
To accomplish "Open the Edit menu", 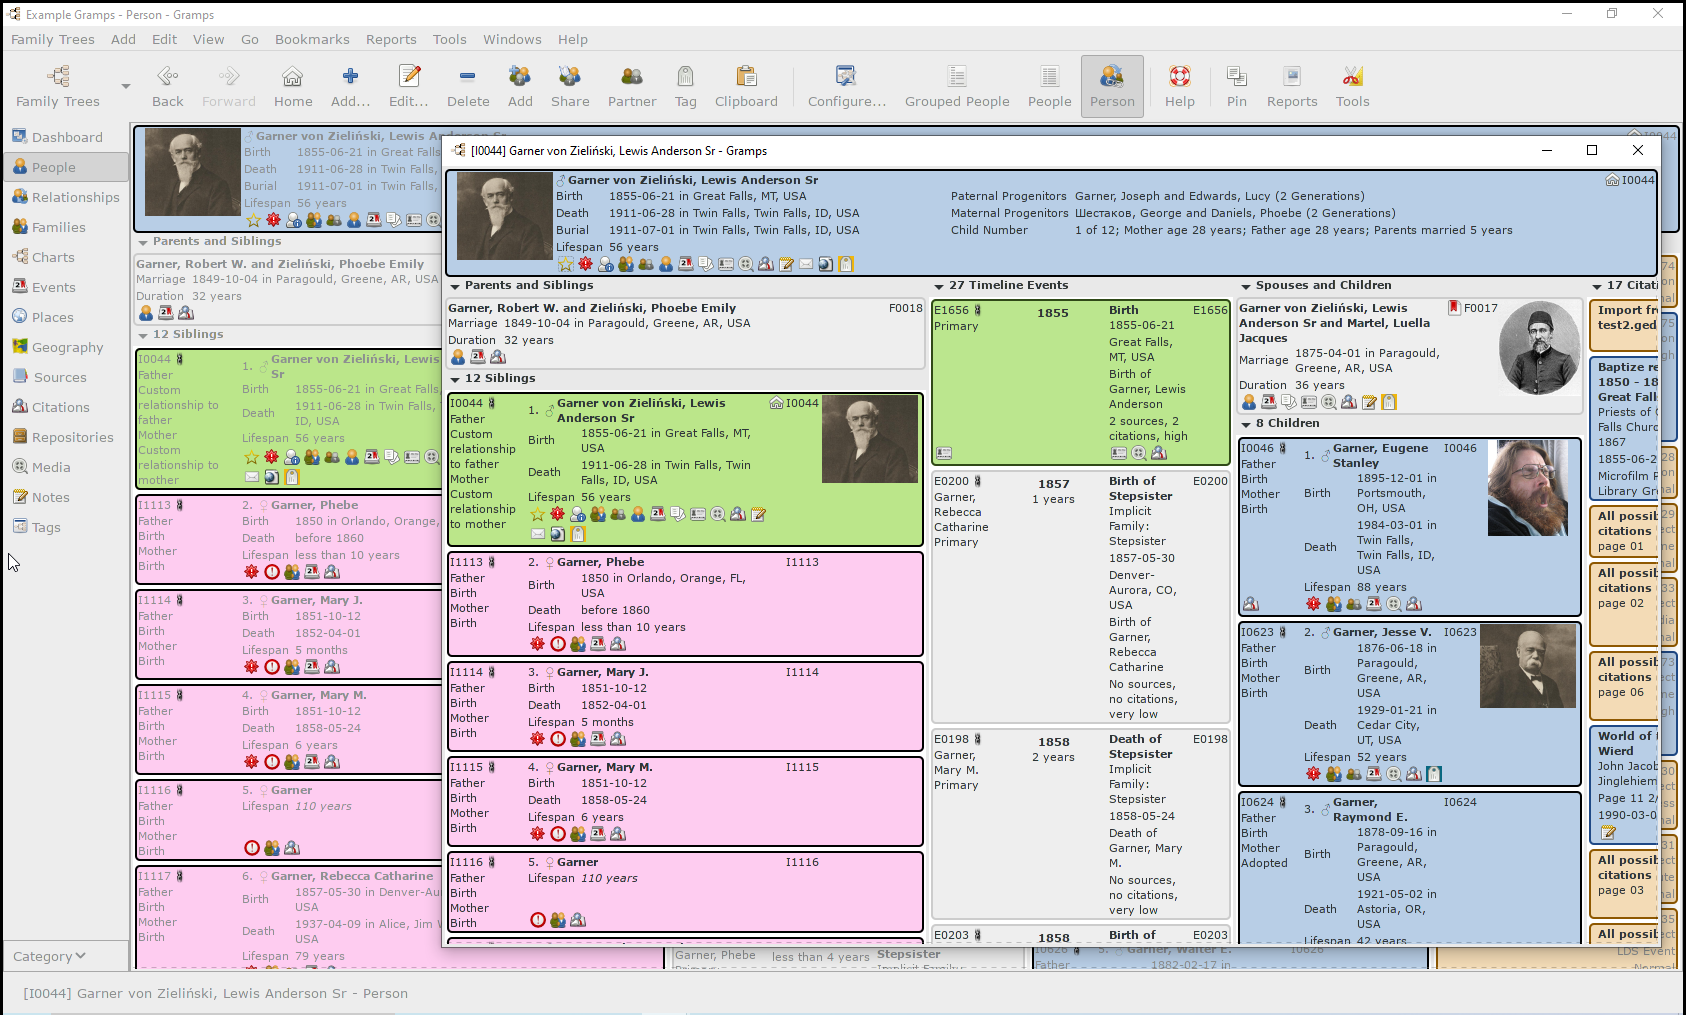I will pyautogui.click(x=164, y=39).
